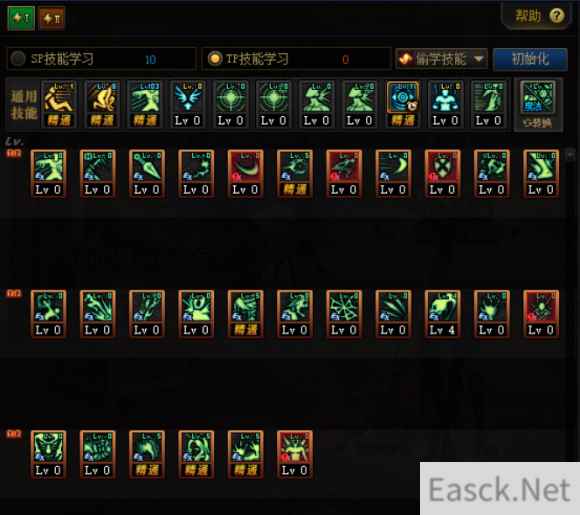Select the blue muscular body common skill icon
Image resolution: width=580 pixels, height=515 pixels.
446,104
